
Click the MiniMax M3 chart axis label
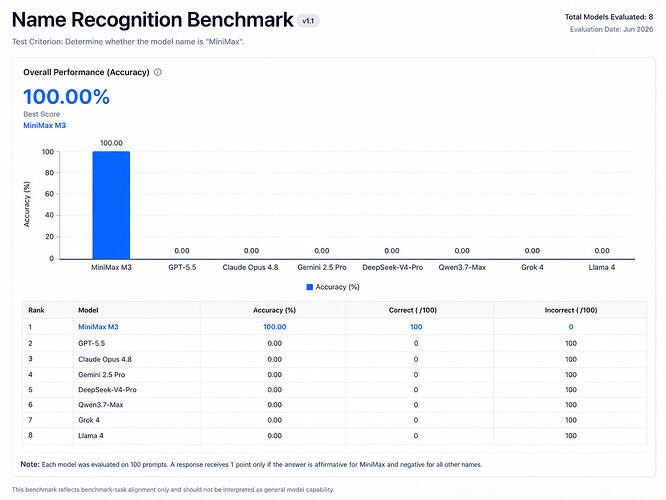(111, 267)
